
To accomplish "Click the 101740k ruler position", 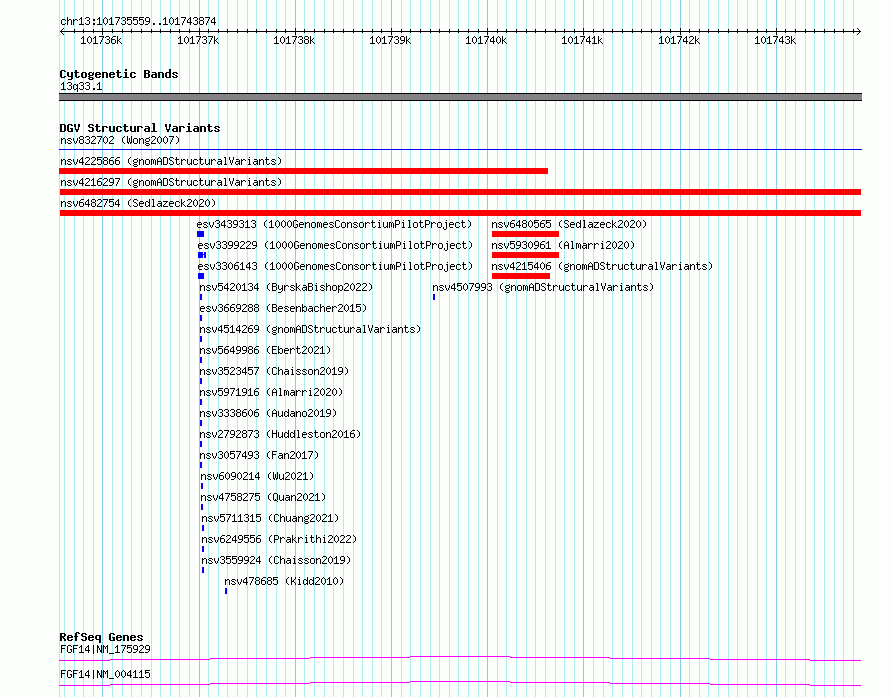I will click(x=486, y=40).
